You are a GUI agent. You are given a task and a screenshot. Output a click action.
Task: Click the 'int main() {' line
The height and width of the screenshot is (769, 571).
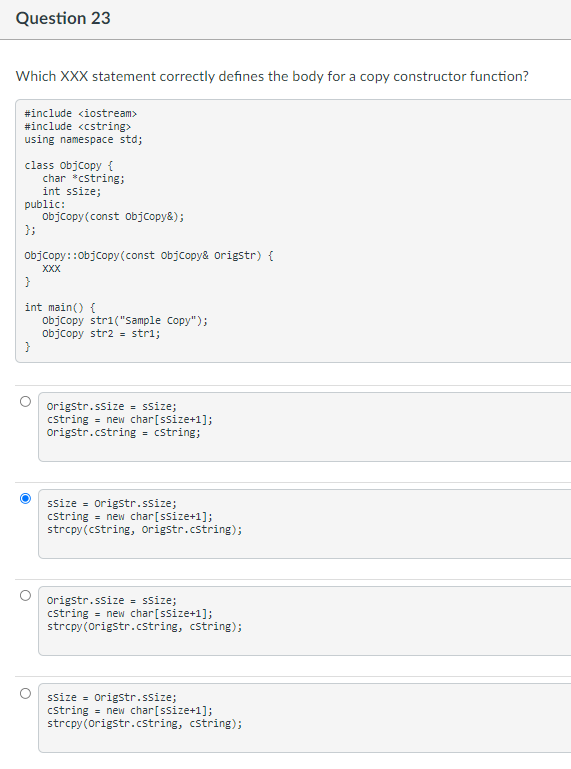coord(60,308)
